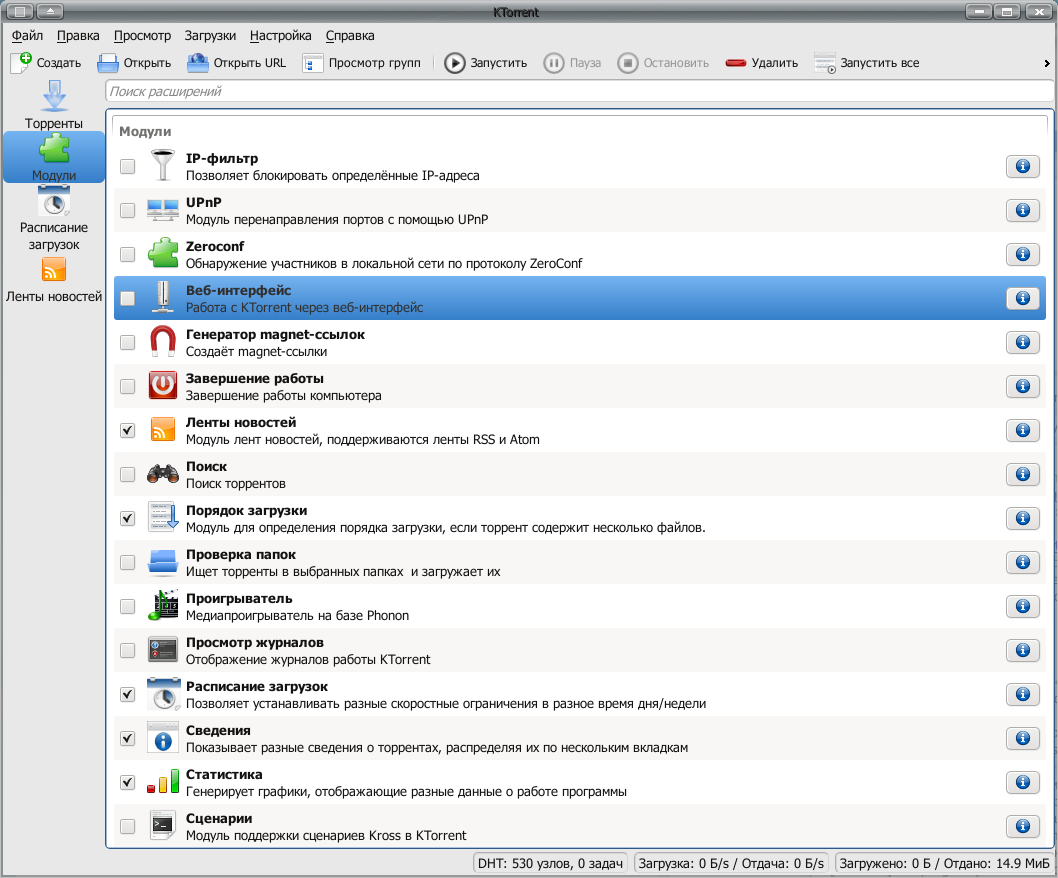Open info button for Порядок загрузки
This screenshot has height=878, width=1058.
[x=1022, y=518]
